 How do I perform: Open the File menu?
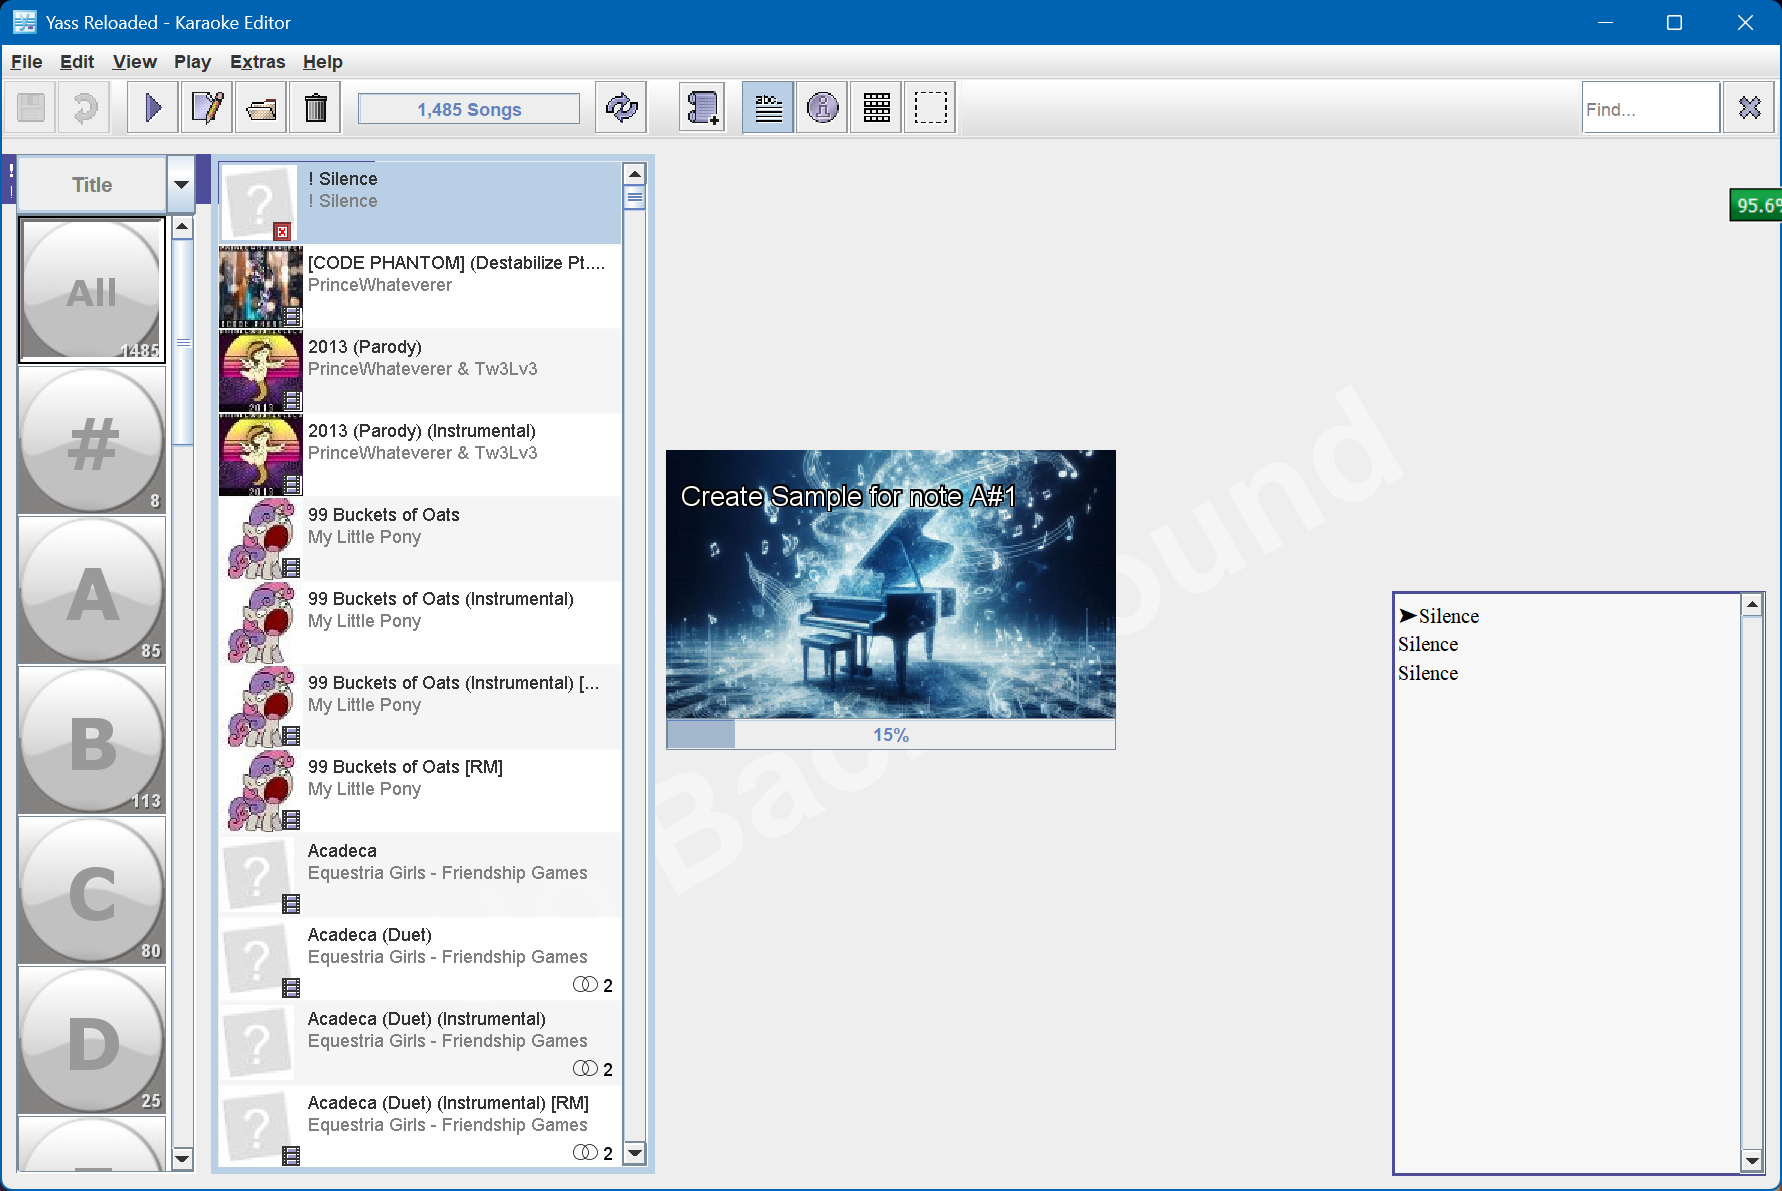pos(26,61)
